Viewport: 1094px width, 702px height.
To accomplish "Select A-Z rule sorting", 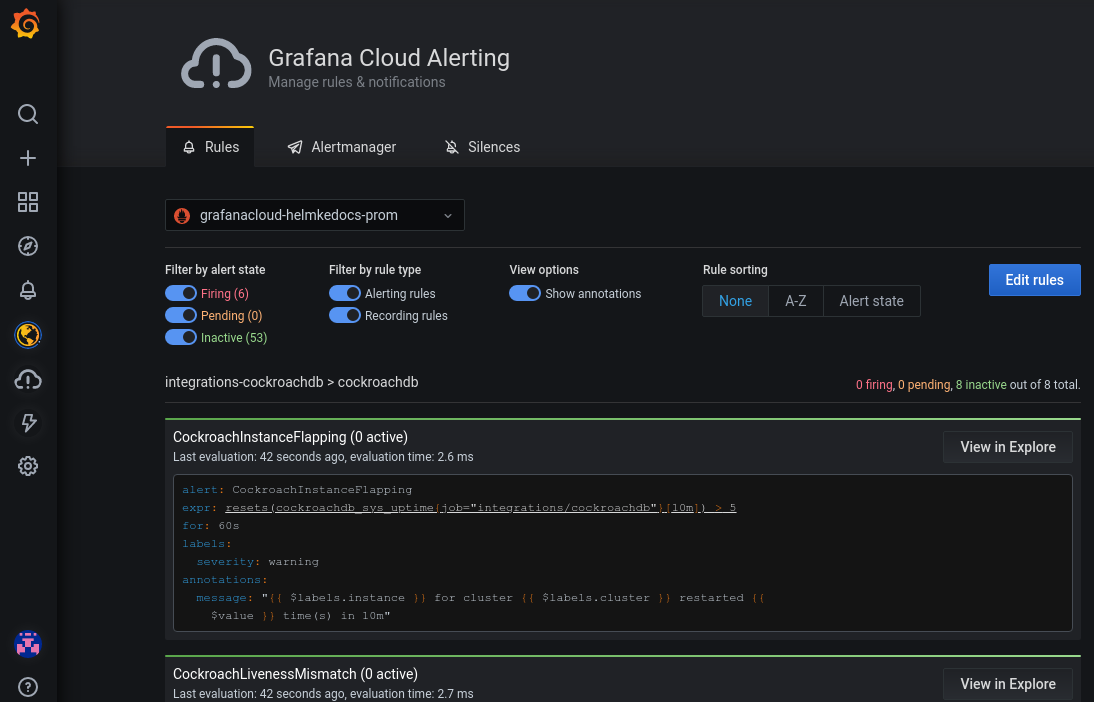I will (x=795, y=301).
